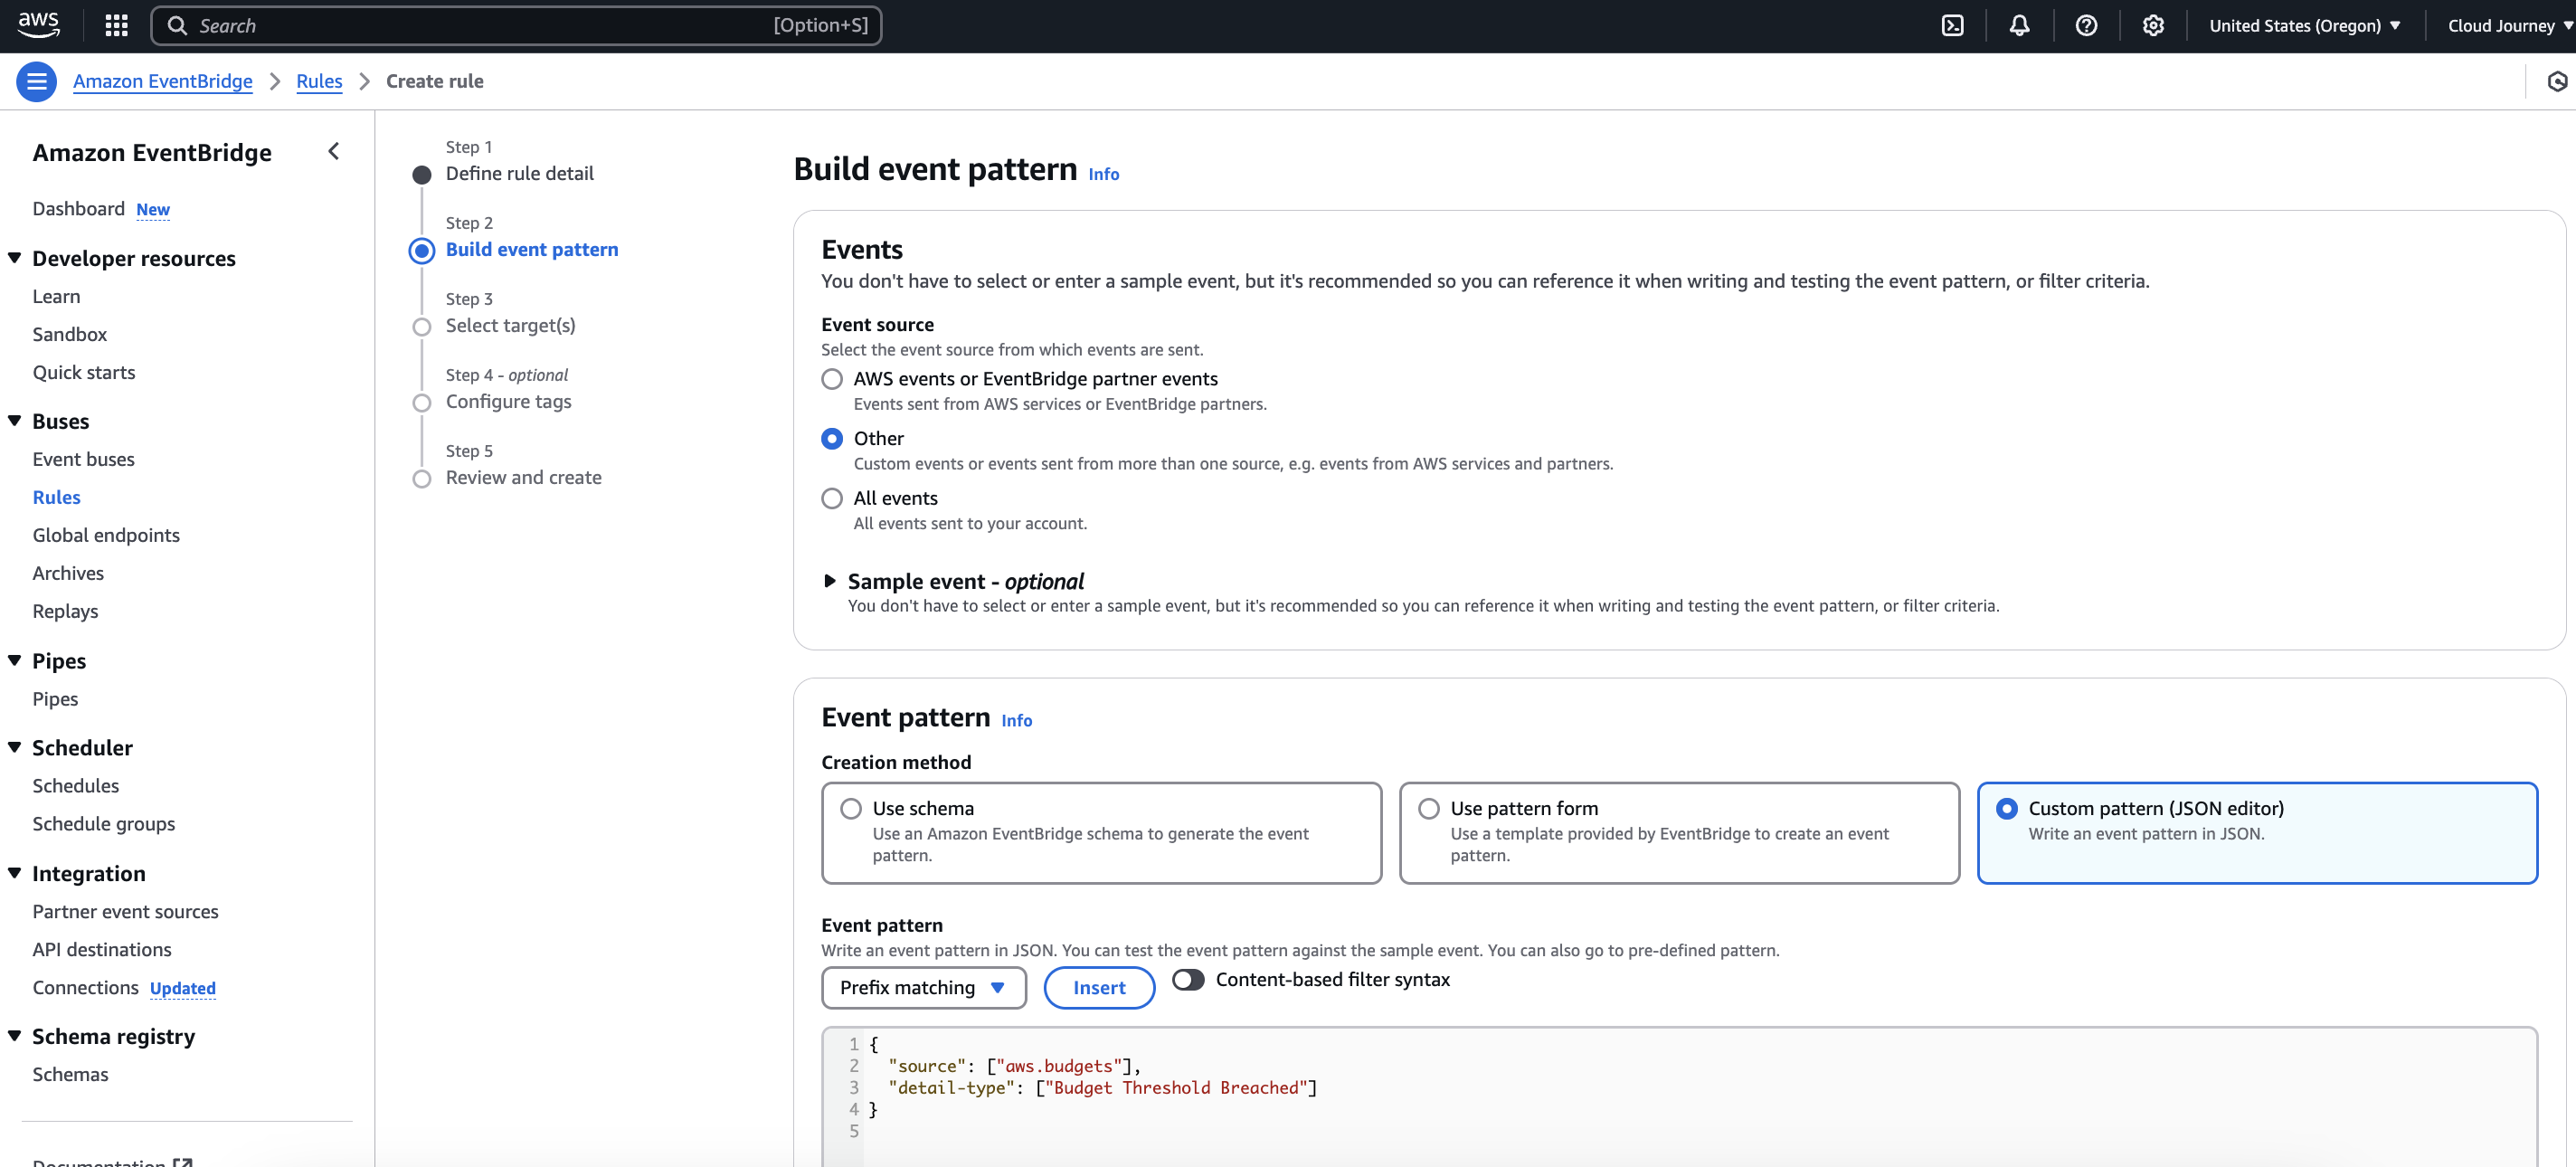Image resolution: width=2576 pixels, height=1167 pixels.
Task: Open the United States (Oregon) region menu
Action: (x=2304, y=26)
